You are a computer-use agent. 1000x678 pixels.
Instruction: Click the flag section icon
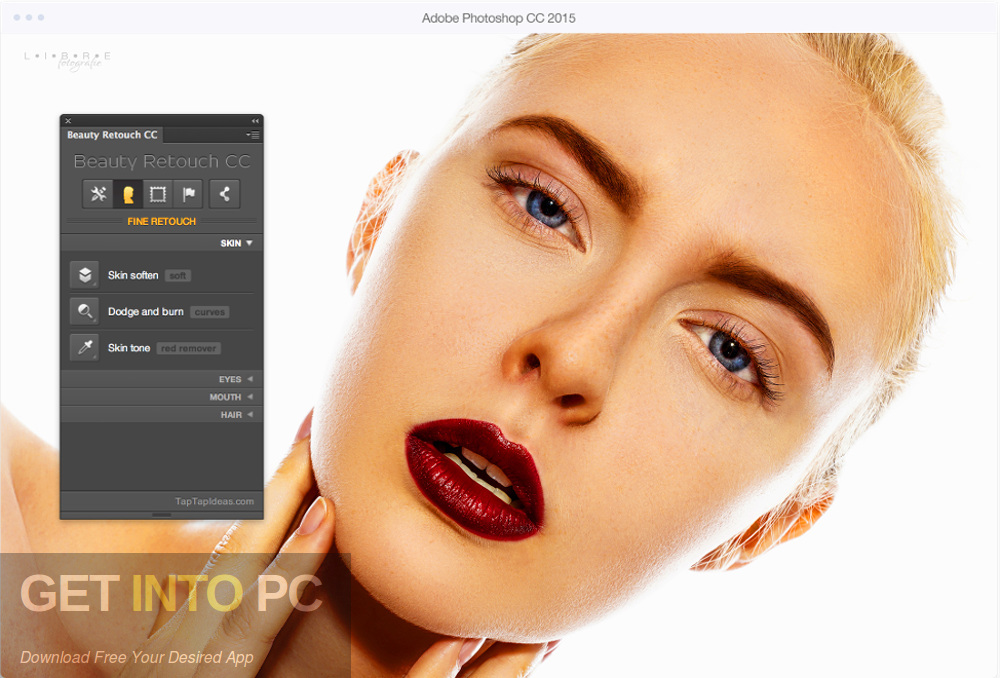pyautogui.click(x=188, y=194)
